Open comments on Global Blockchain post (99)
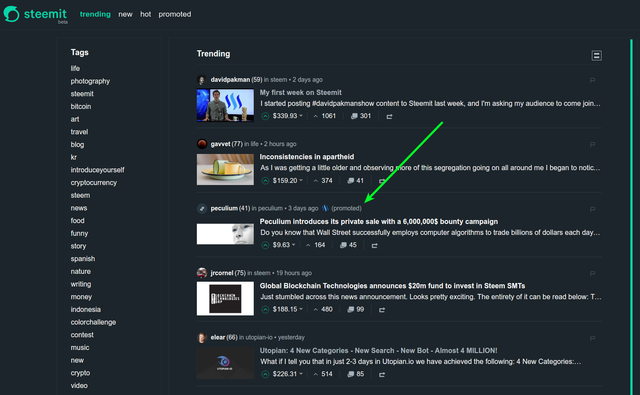640x395 pixels. (x=355, y=310)
